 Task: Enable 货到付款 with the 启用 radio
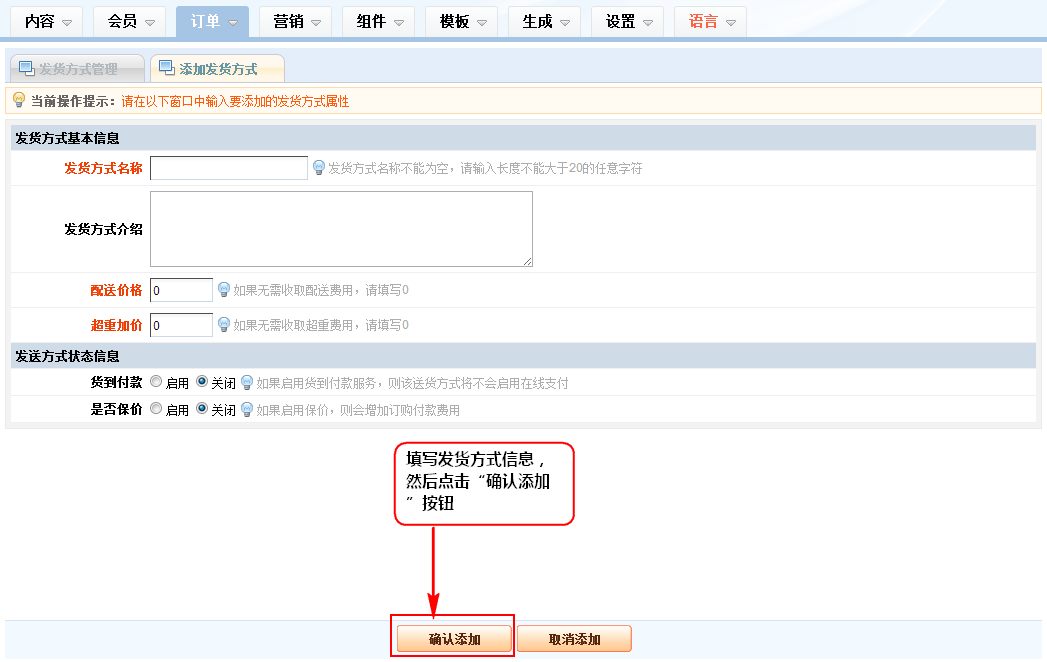pyautogui.click(x=156, y=382)
